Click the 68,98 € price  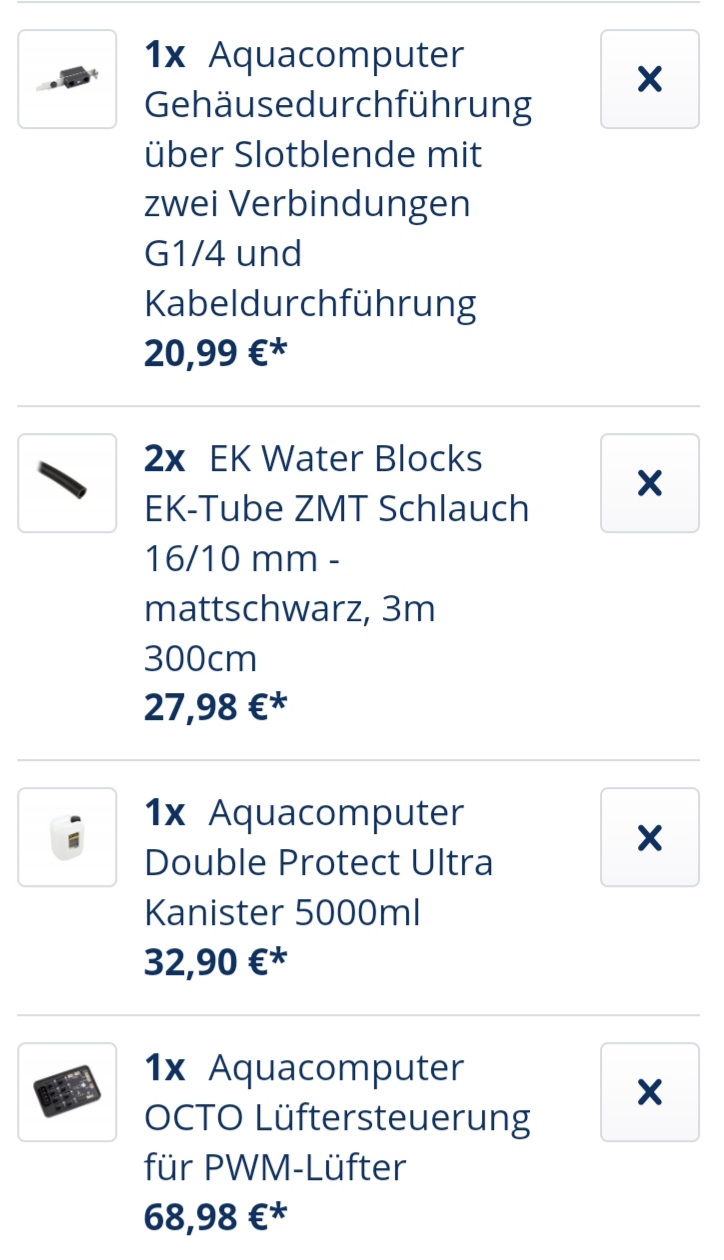(x=215, y=1216)
